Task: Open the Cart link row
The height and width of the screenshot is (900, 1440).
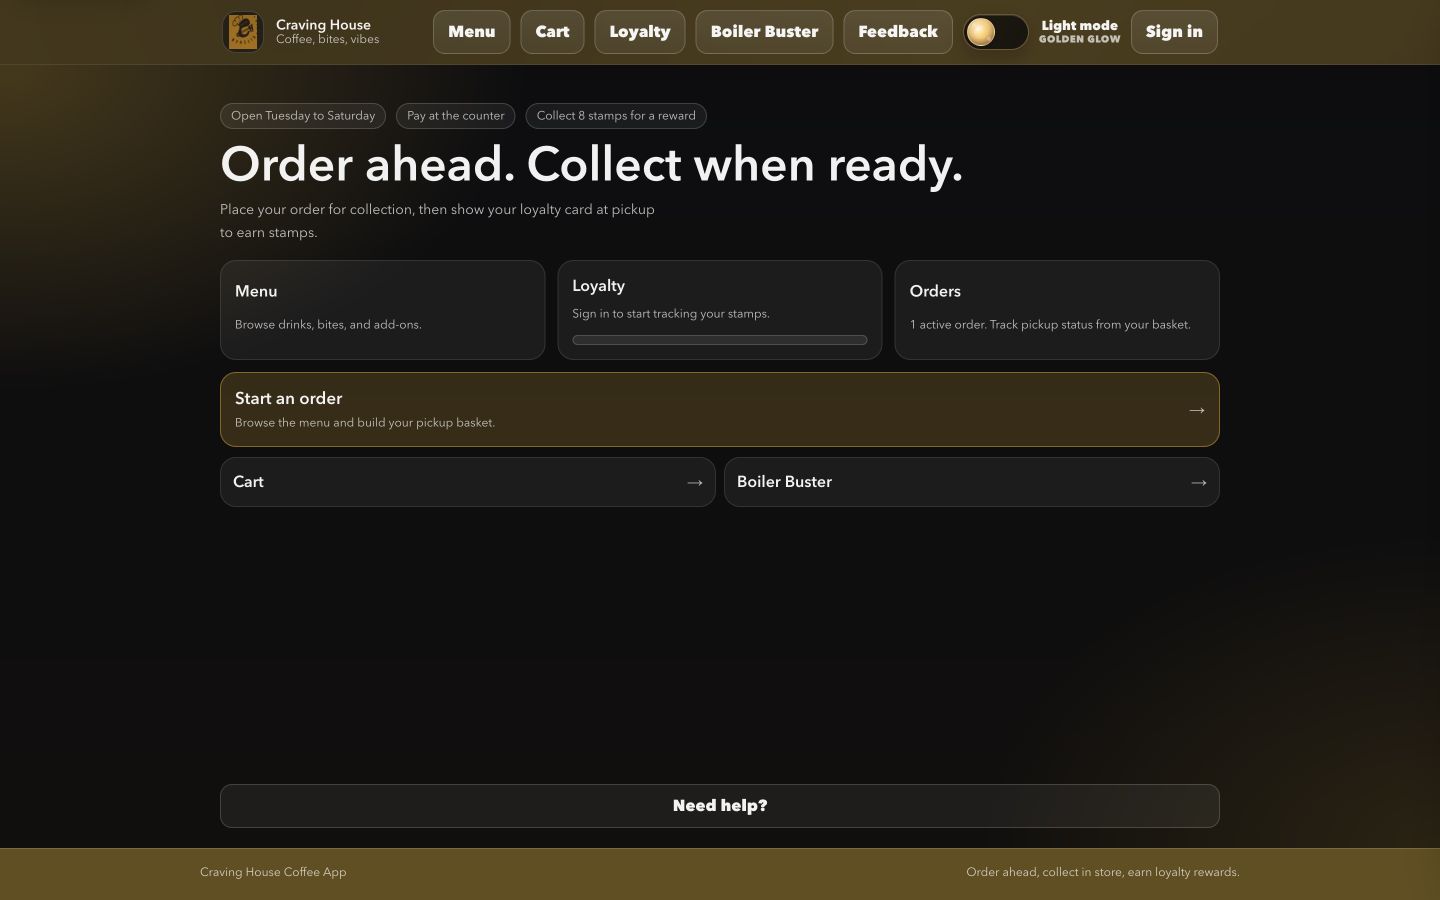Action: point(468,482)
